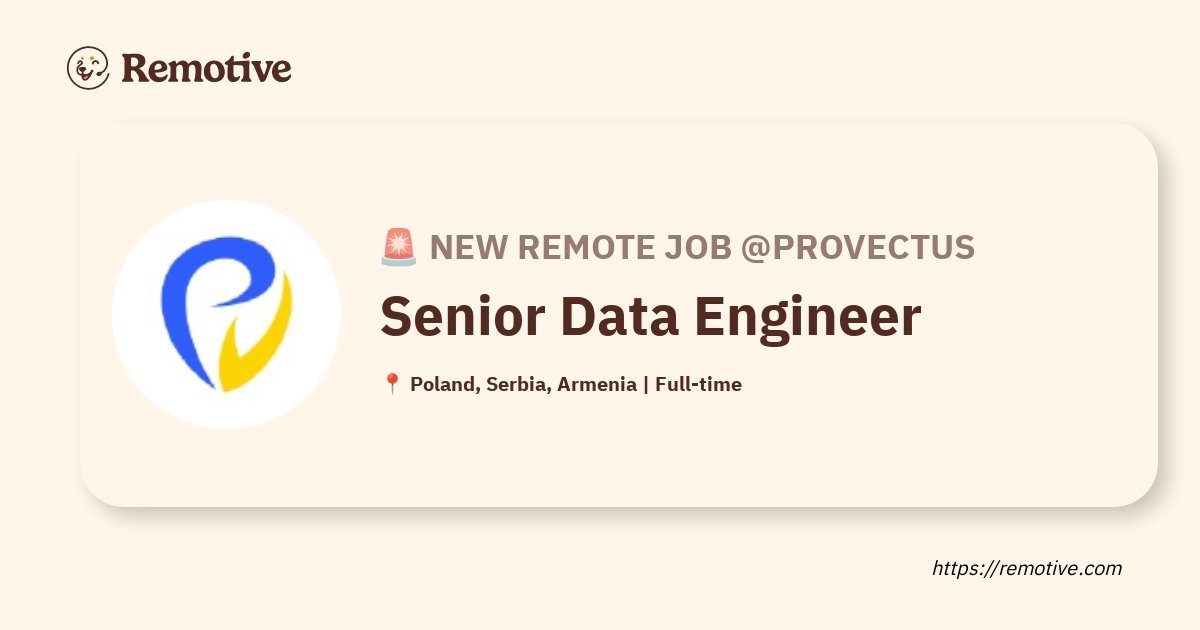The width and height of the screenshot is (1200, 630).
Task: Click the word NEW in the headline
Action: pyautogui.click(x=467, y=247)
